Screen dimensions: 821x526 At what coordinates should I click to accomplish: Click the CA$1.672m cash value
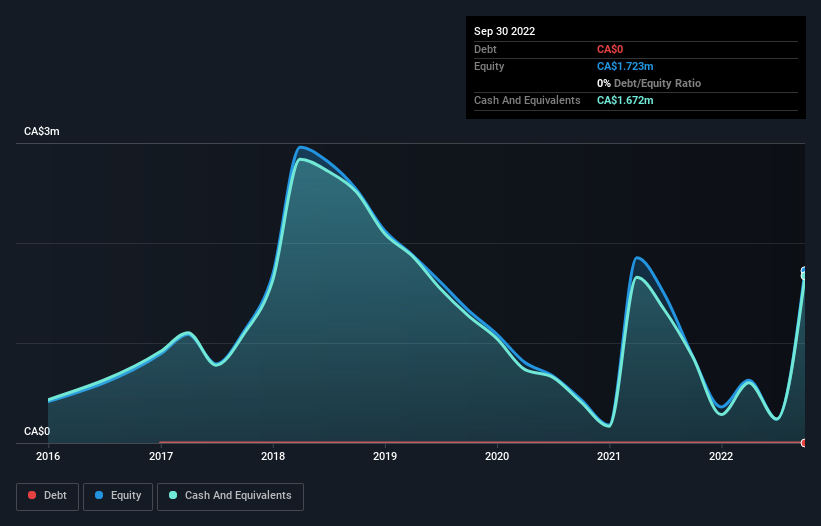[x=625, y=100]
